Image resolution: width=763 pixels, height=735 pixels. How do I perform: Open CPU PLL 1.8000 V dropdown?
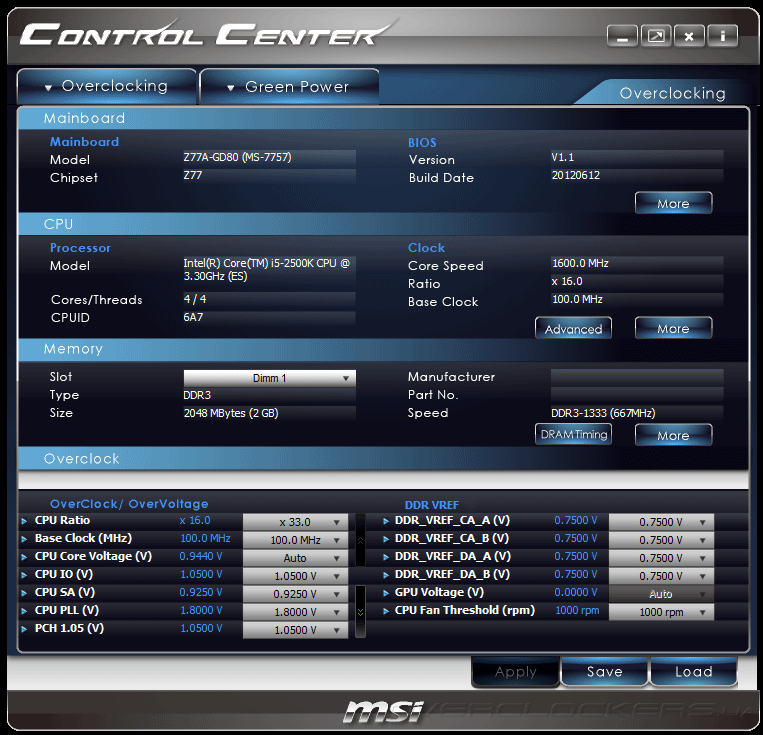(x=295, y=612)
